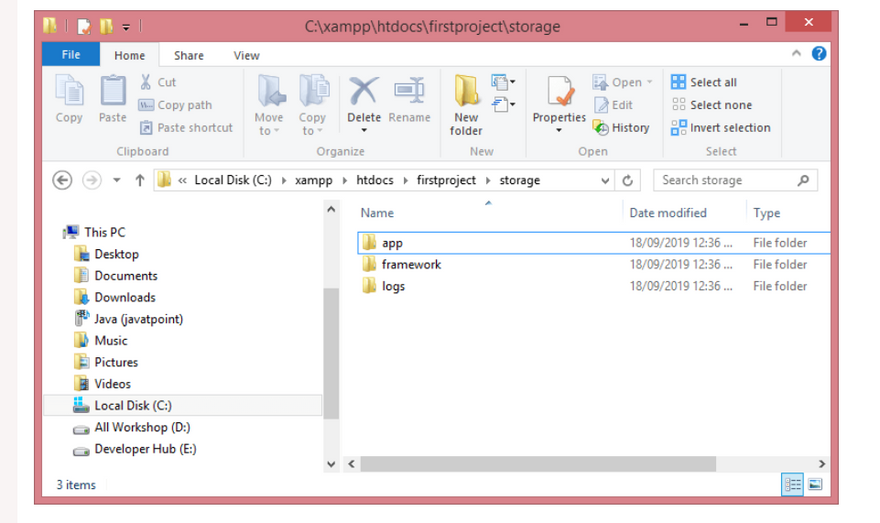
Task: Open Properties from the ribbon
Action: tap(558, 104)
